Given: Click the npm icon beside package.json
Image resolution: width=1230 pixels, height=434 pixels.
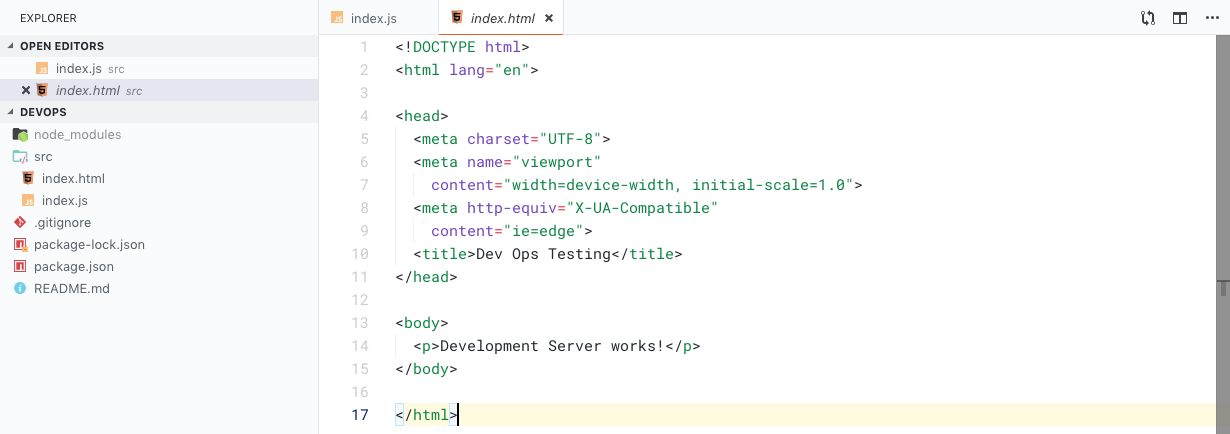Looking at the screenshot, I should [x=19, y=266].
